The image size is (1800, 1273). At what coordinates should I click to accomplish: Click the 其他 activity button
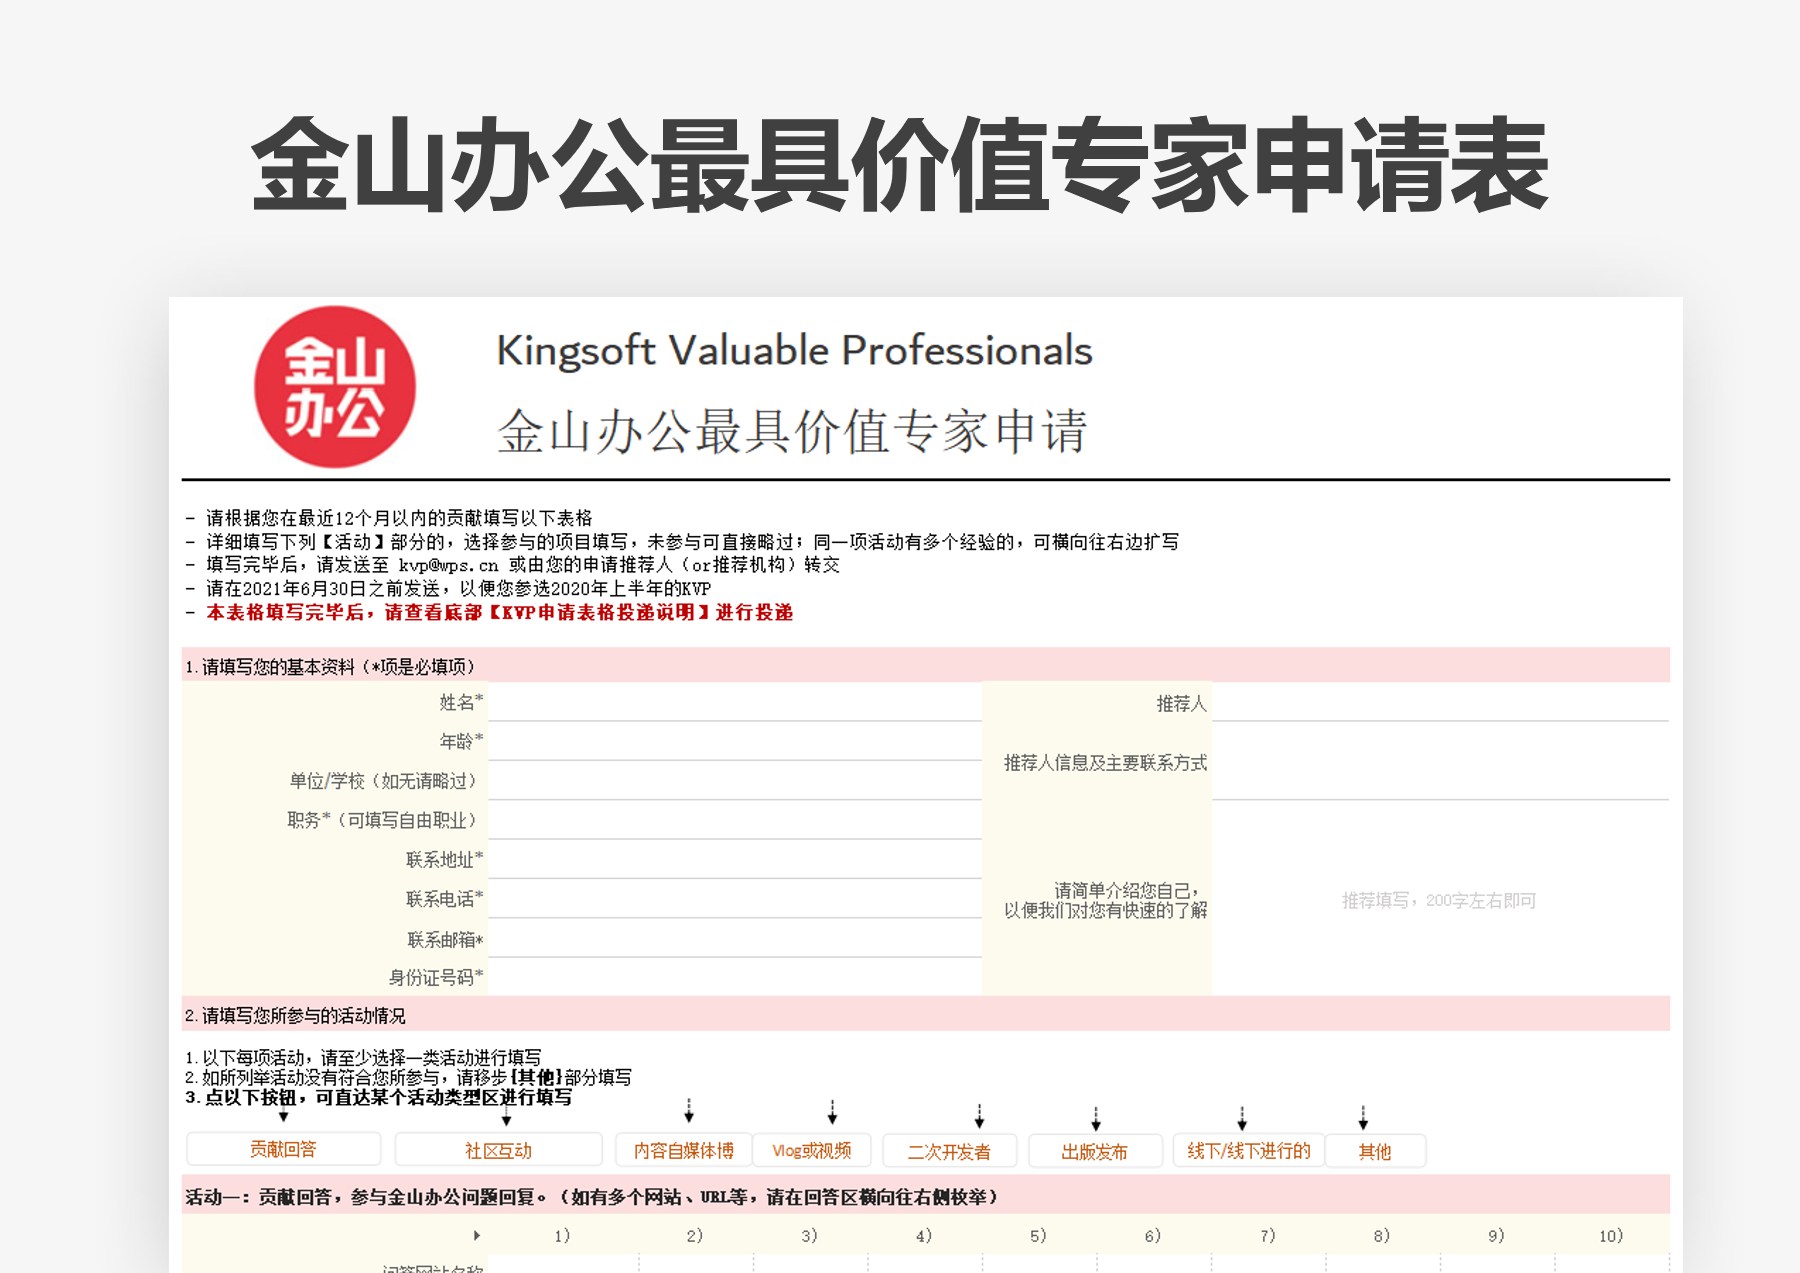point(1375,1150)
